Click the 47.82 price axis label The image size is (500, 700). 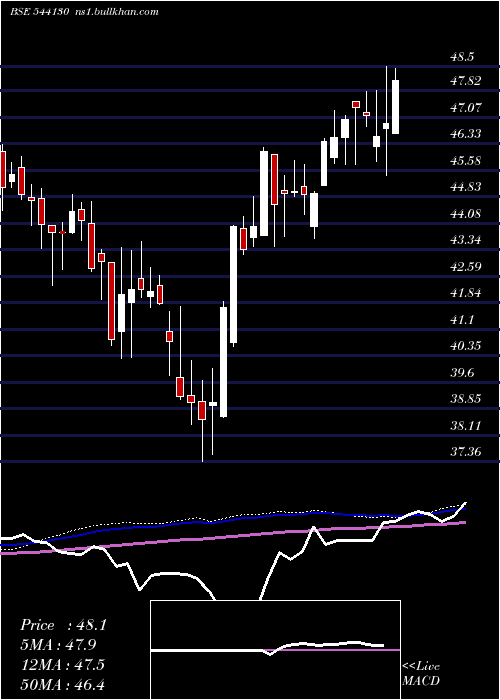[466, 81]
